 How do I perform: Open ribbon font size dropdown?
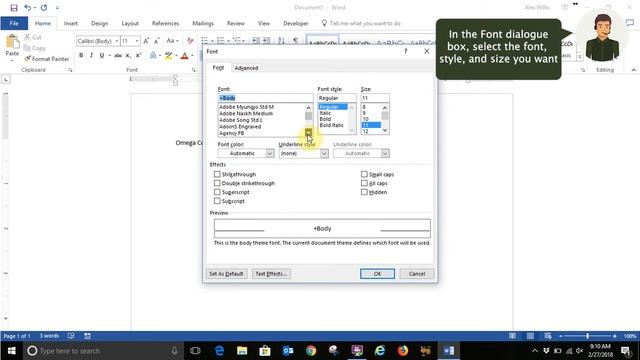[x=137, y=41]
